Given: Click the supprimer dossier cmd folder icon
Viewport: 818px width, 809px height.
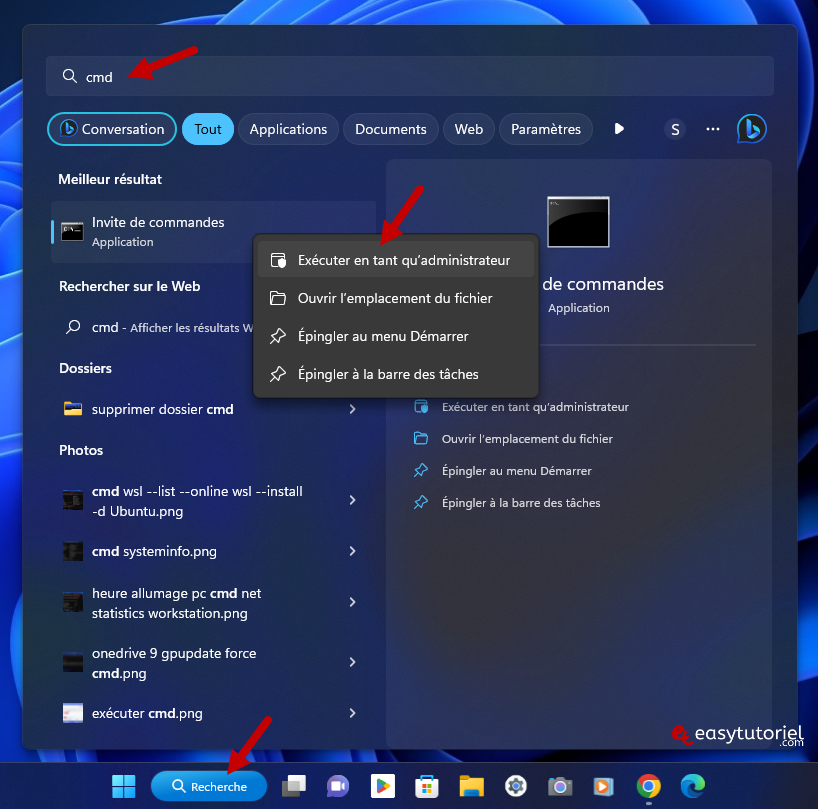Looking at the screenshot, I should click(73, 409).
